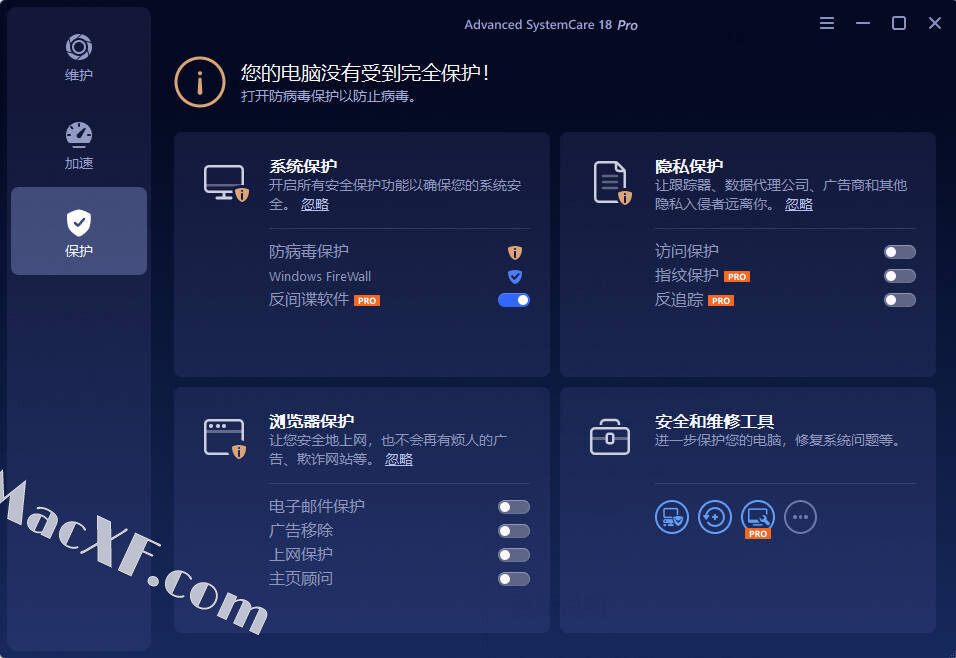Click 忽略 link under 浏览器保护
Viewport: 956px width, 658px height.
(399, 459)
